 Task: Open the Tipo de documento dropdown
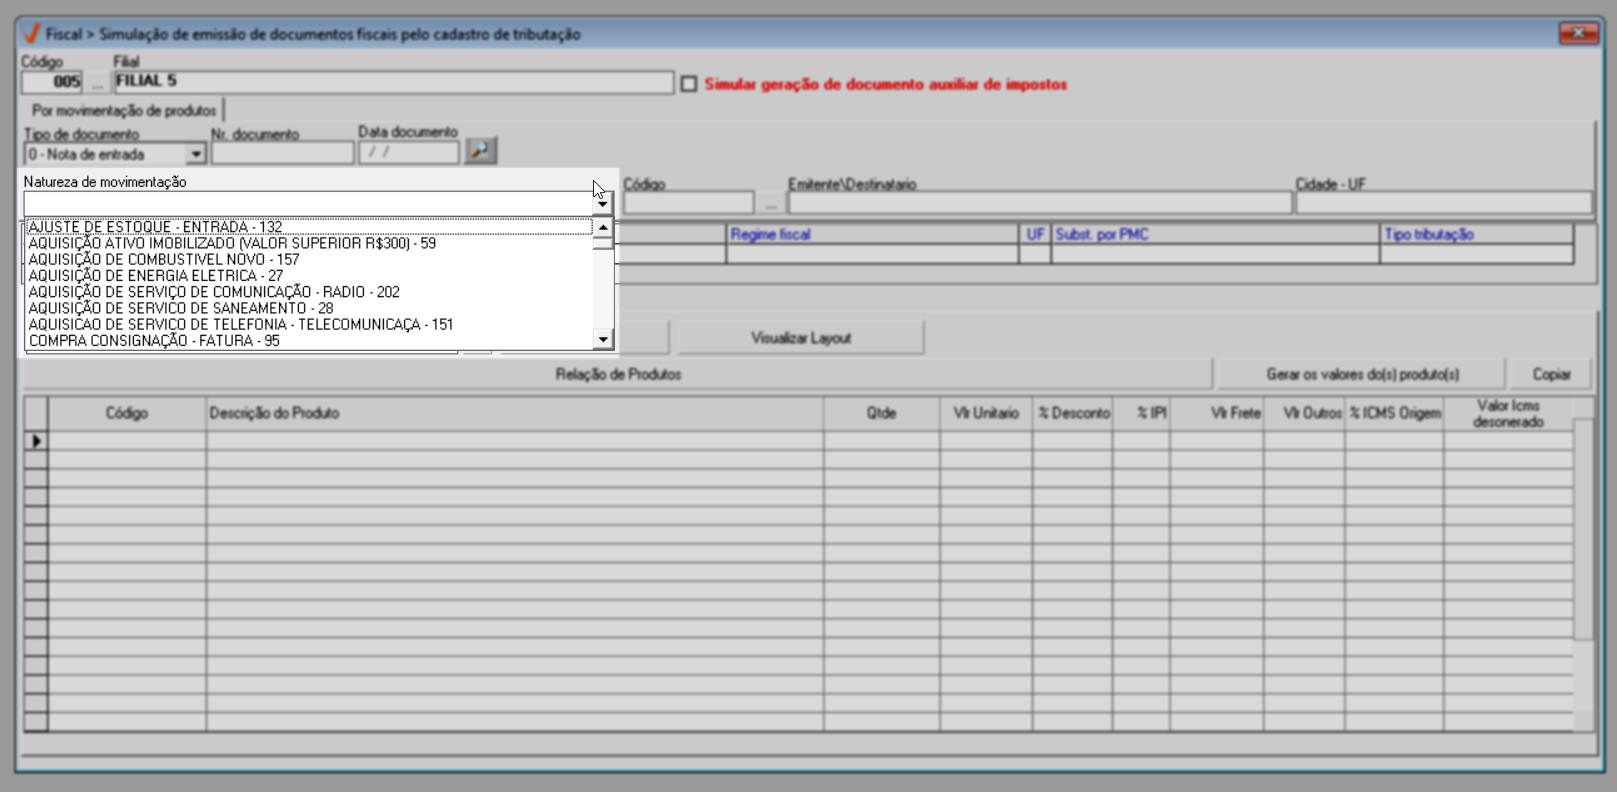coord(196,154)
